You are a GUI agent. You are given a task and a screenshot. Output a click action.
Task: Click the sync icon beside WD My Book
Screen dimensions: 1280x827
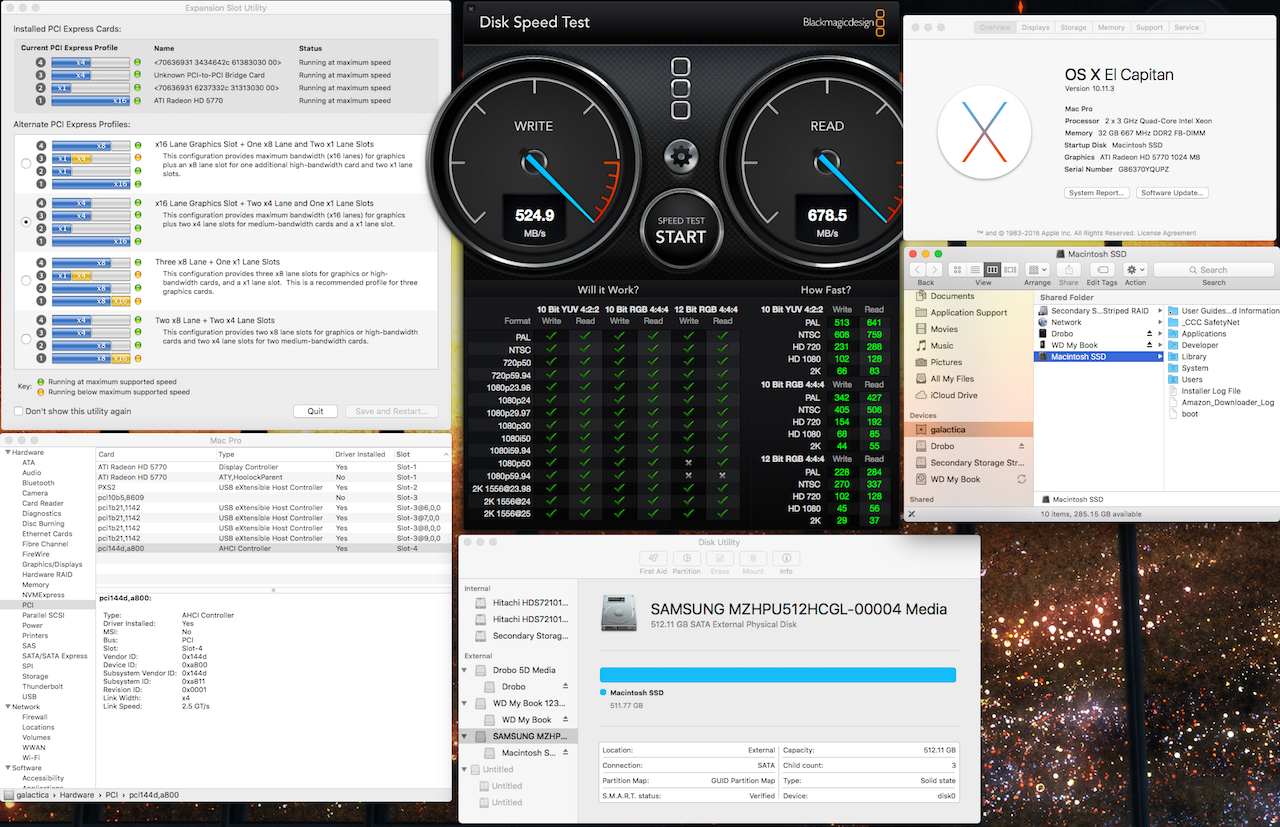[x=1021, y=479]
